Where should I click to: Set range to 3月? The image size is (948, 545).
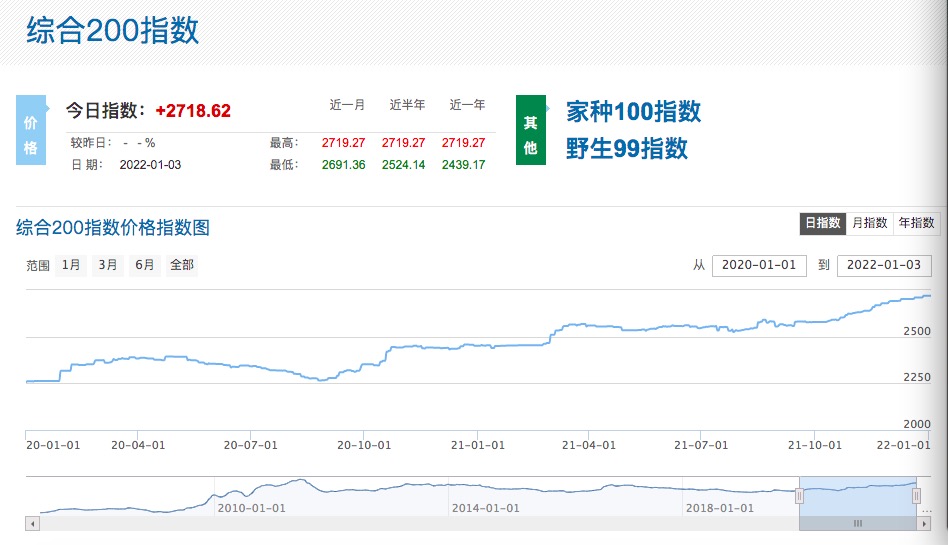click(x=108, y=265)
